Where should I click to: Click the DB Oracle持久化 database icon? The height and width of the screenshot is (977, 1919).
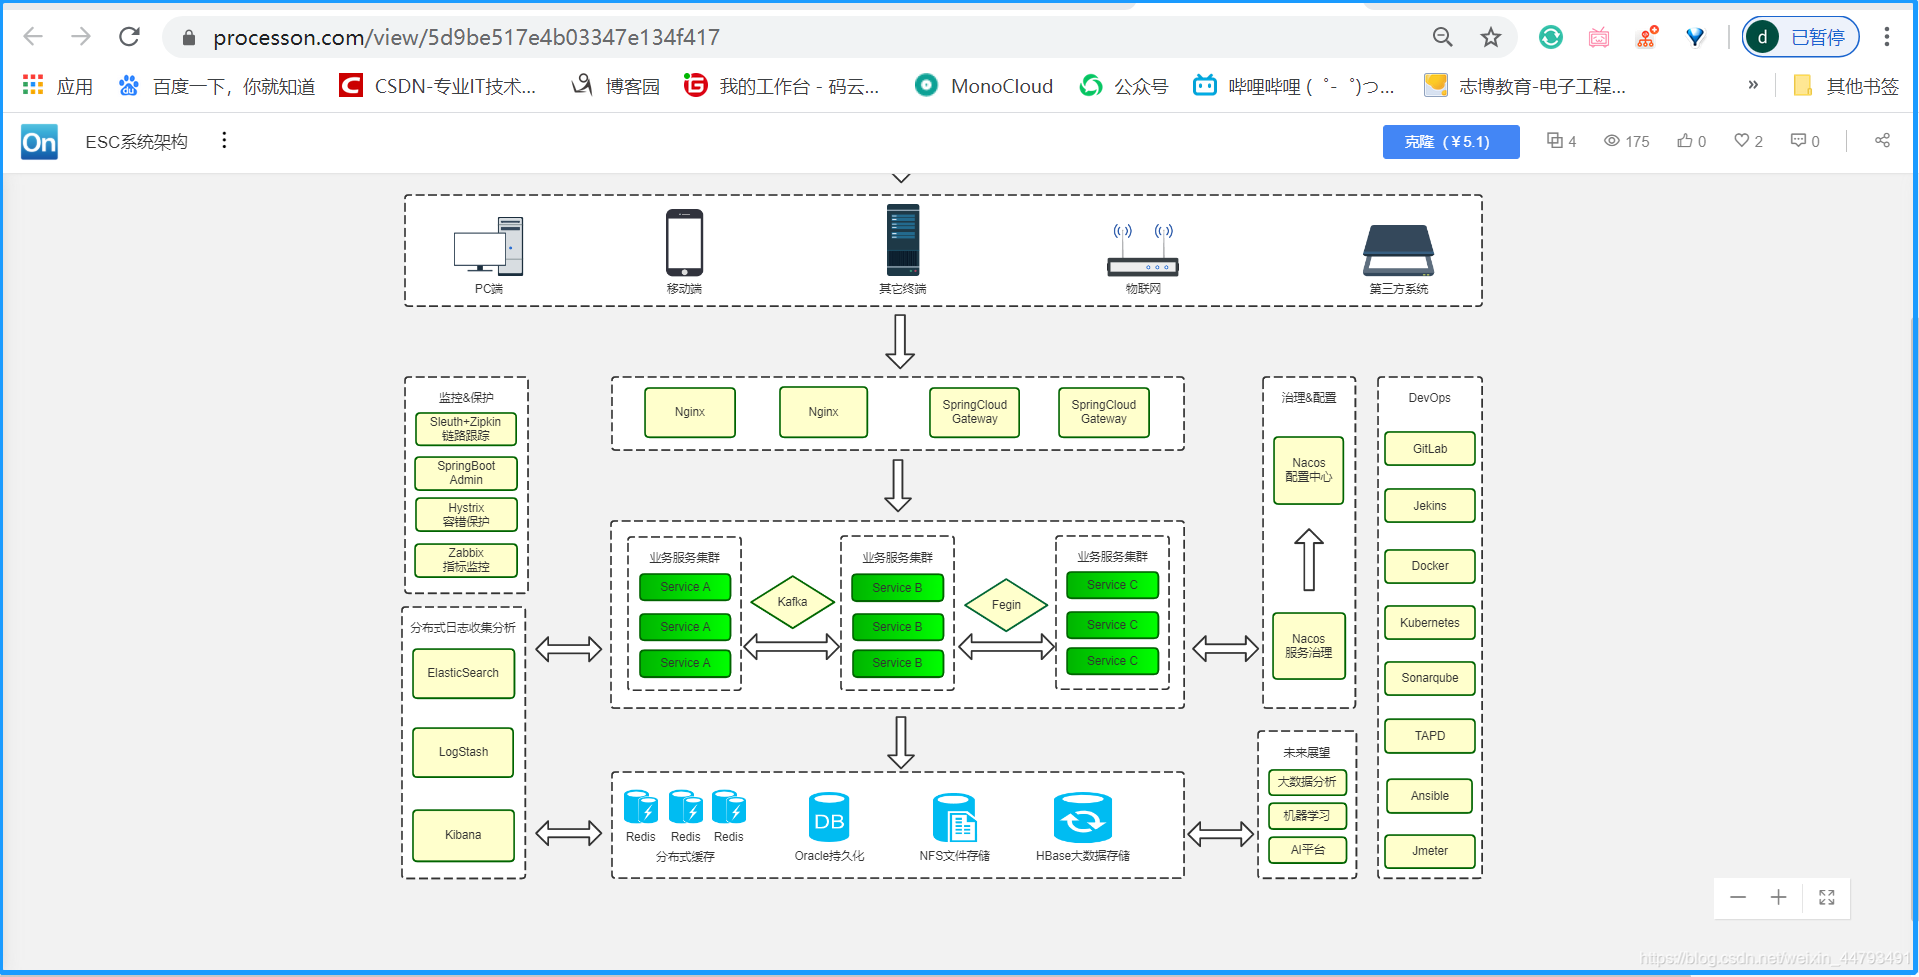click(829, 818)
